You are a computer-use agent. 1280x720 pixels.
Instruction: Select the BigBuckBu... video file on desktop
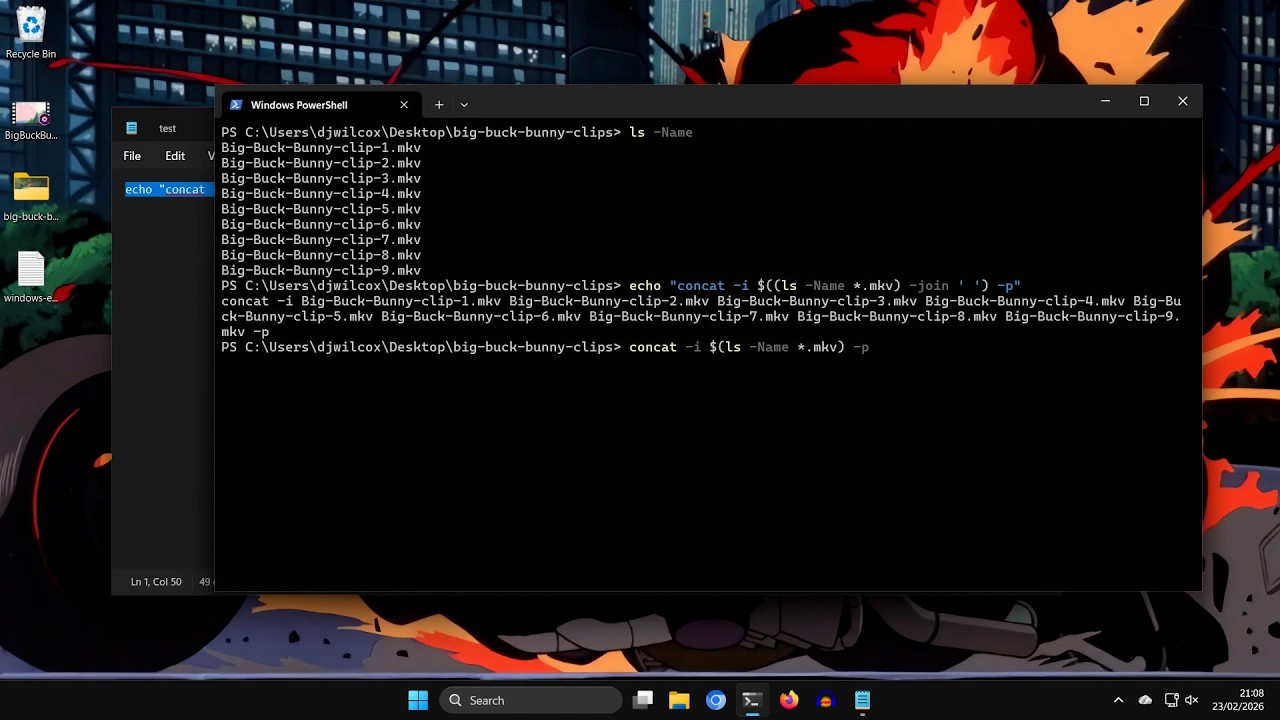pos(31,120)
